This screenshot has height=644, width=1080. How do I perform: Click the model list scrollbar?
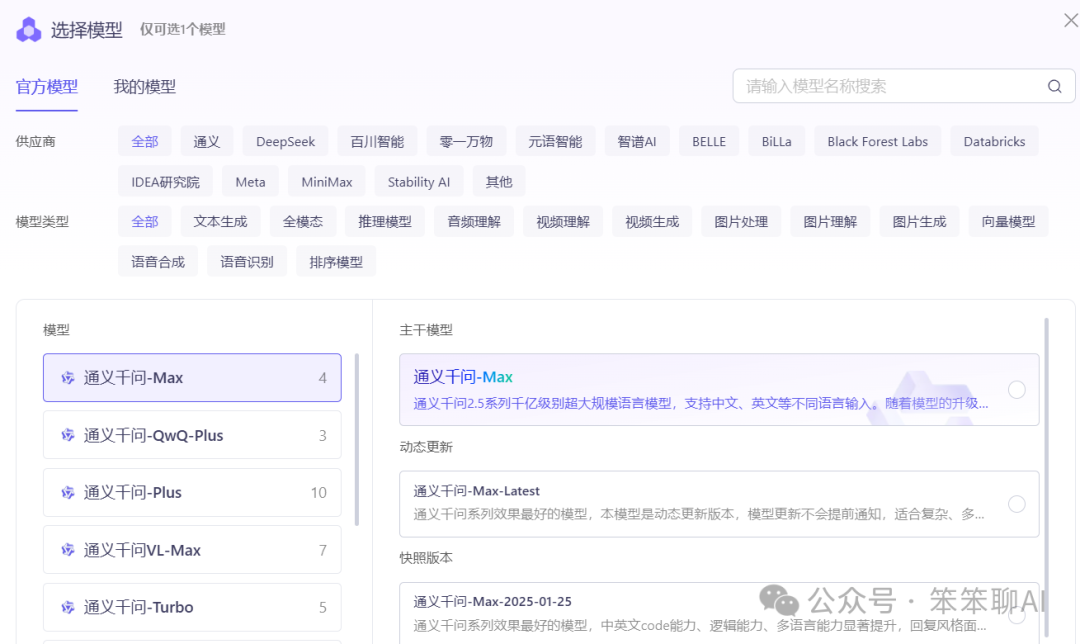pos(357,439)
